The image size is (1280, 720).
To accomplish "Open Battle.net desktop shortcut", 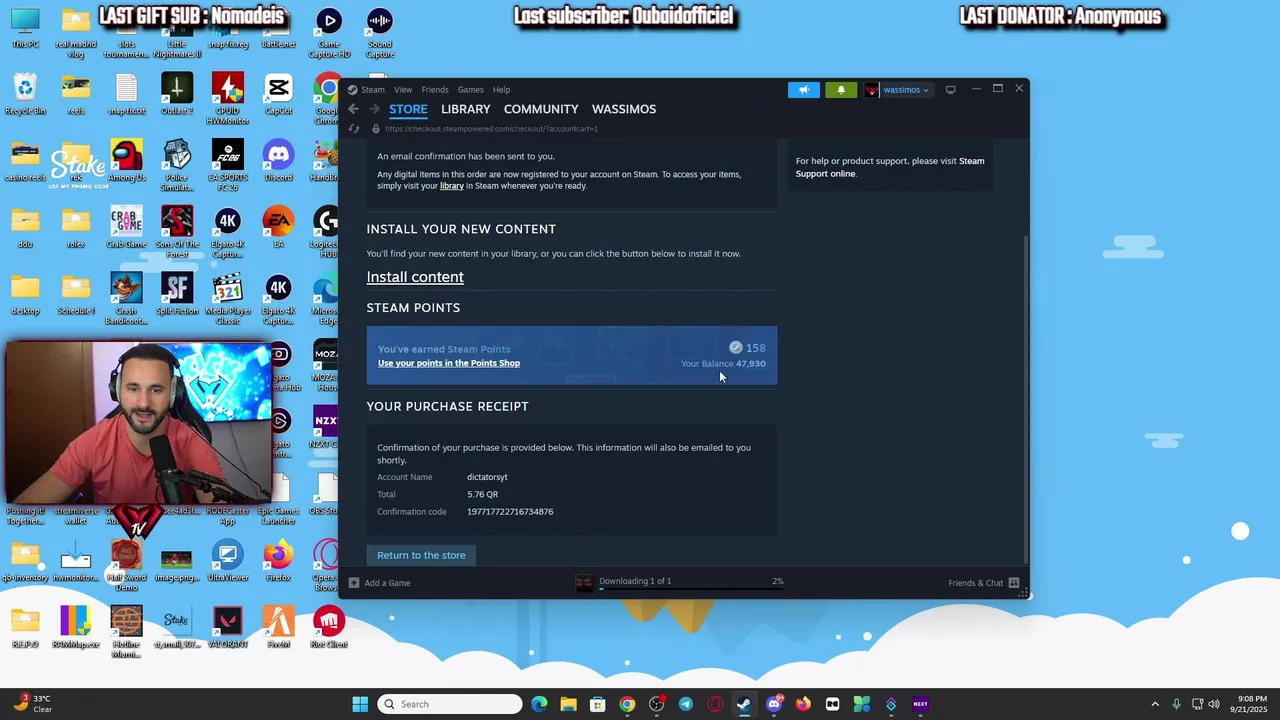I will click(278, 28).
